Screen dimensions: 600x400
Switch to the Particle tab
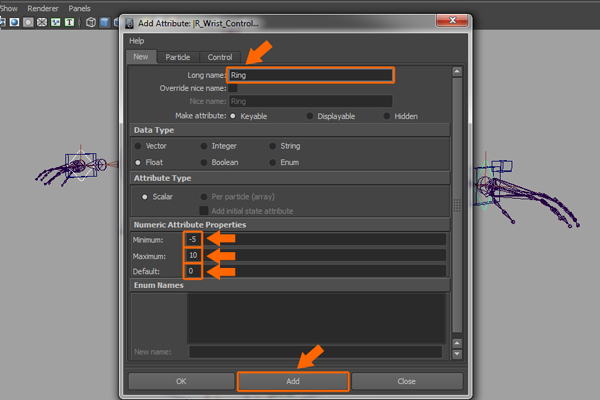pos(178,57)
